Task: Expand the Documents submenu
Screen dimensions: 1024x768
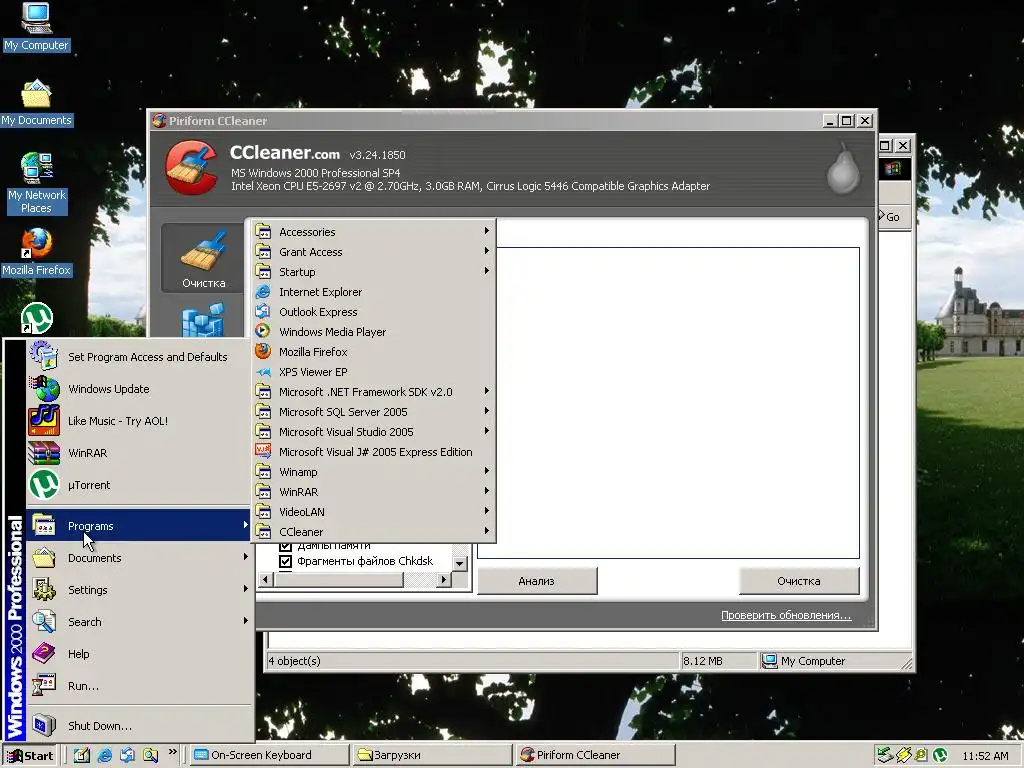Action: pos(138,558)
